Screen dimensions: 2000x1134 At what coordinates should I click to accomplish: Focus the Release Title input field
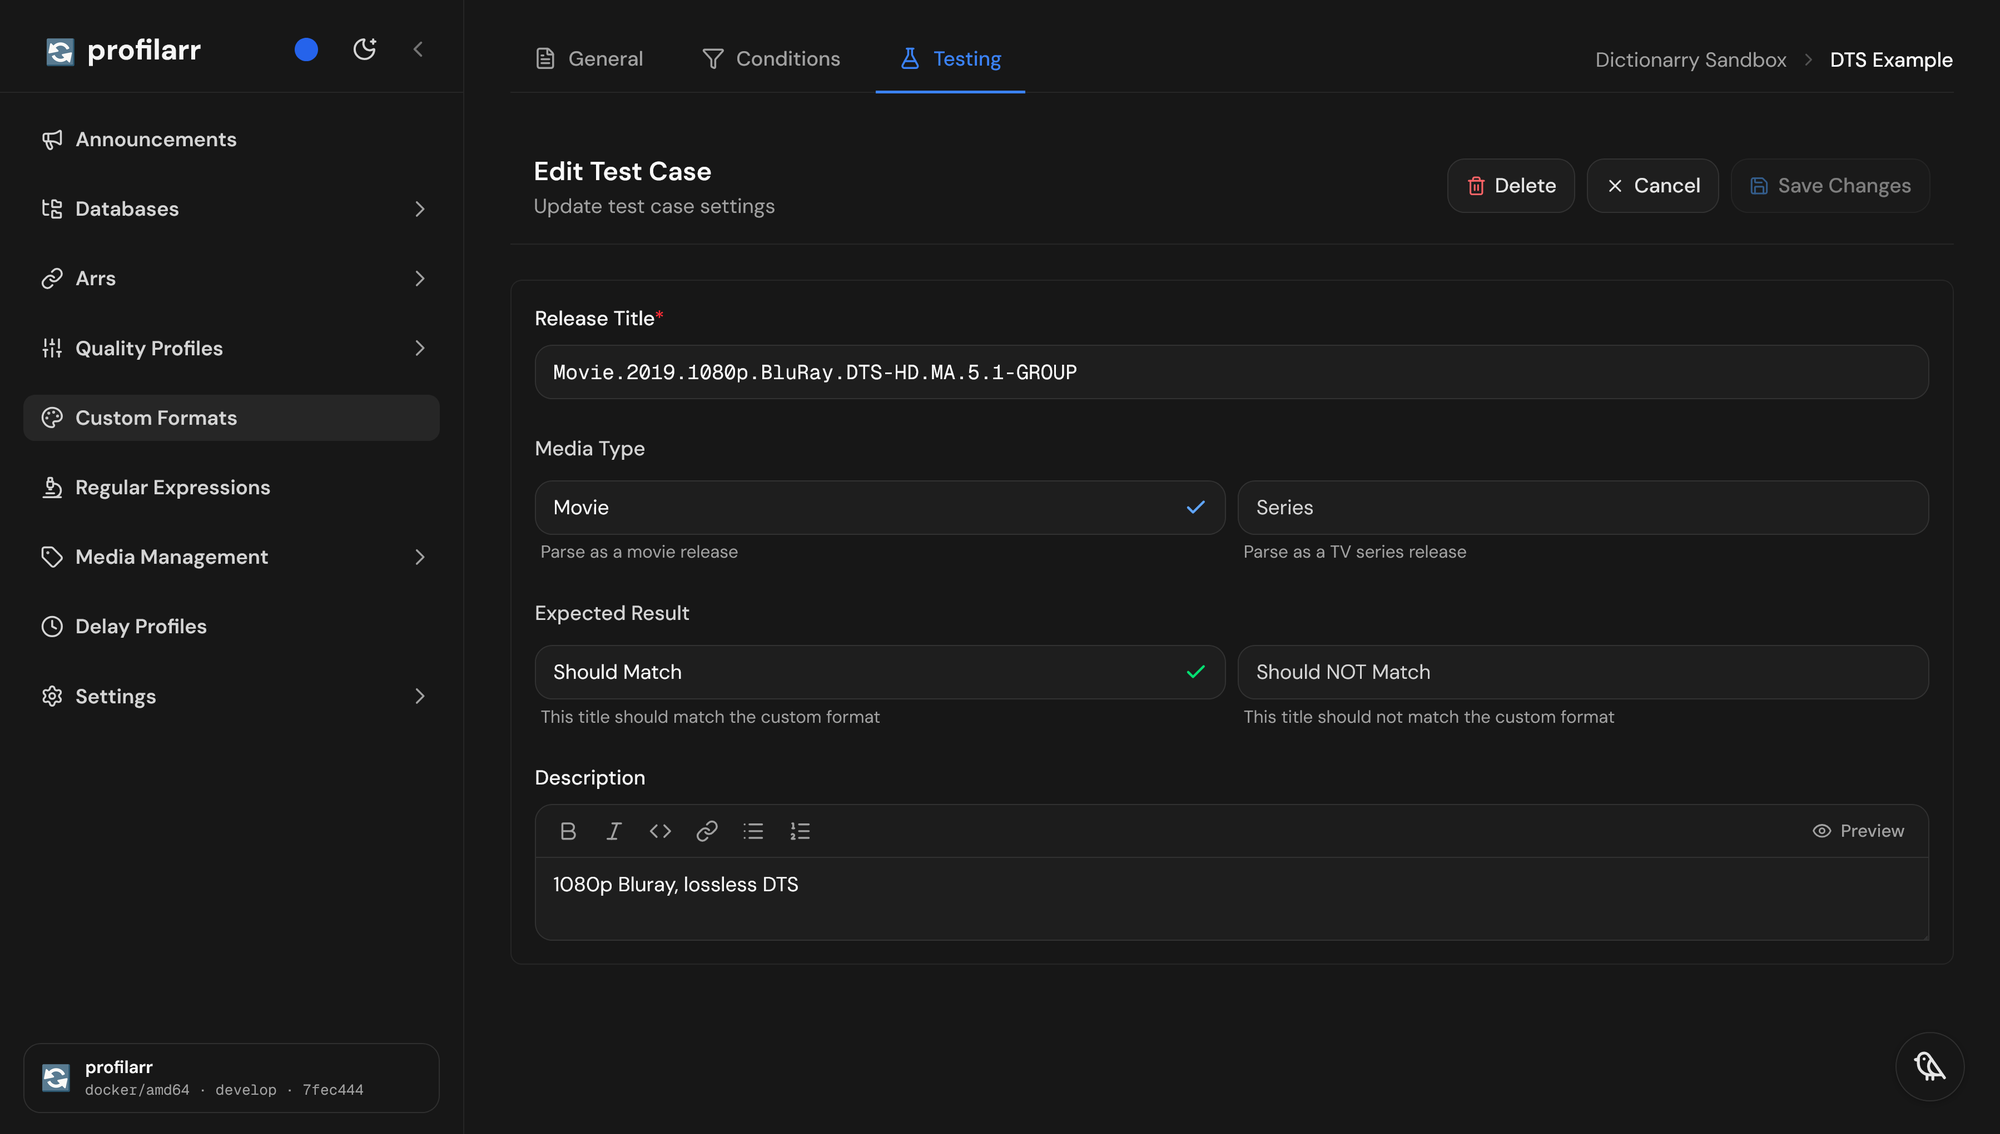tap(1231, 372)
